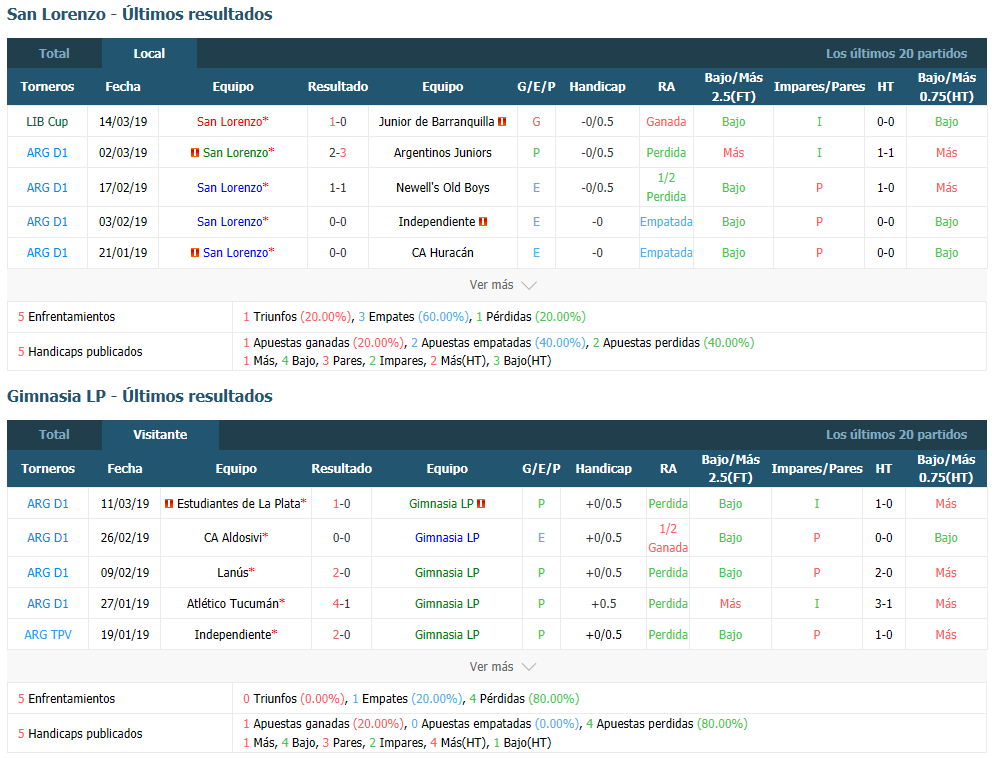Click Independiente team in the 19/01/19 row
The height and width of the screenshot is (758, 994).
pos(233,634)
